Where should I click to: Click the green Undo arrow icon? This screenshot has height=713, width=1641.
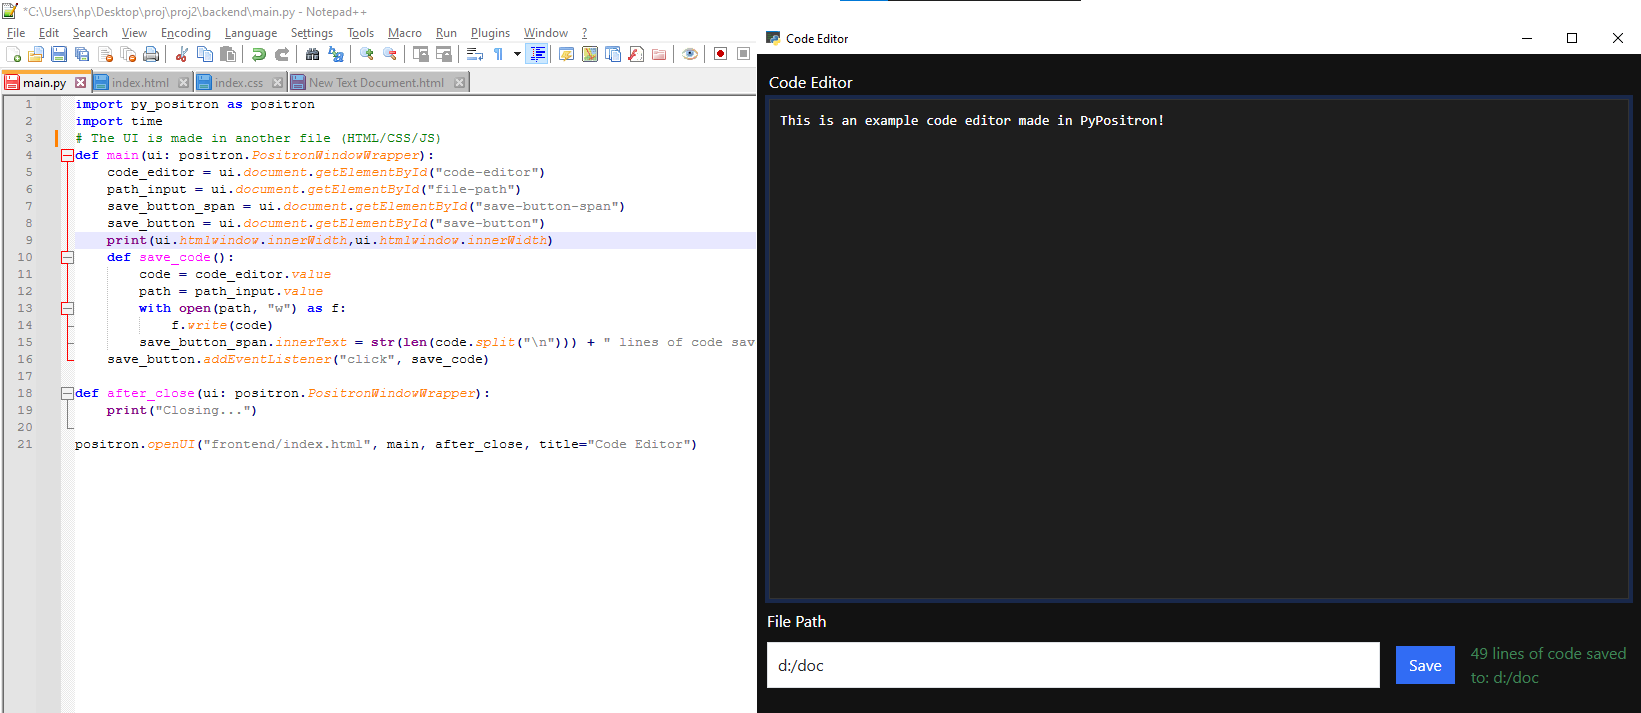[258, 54]
